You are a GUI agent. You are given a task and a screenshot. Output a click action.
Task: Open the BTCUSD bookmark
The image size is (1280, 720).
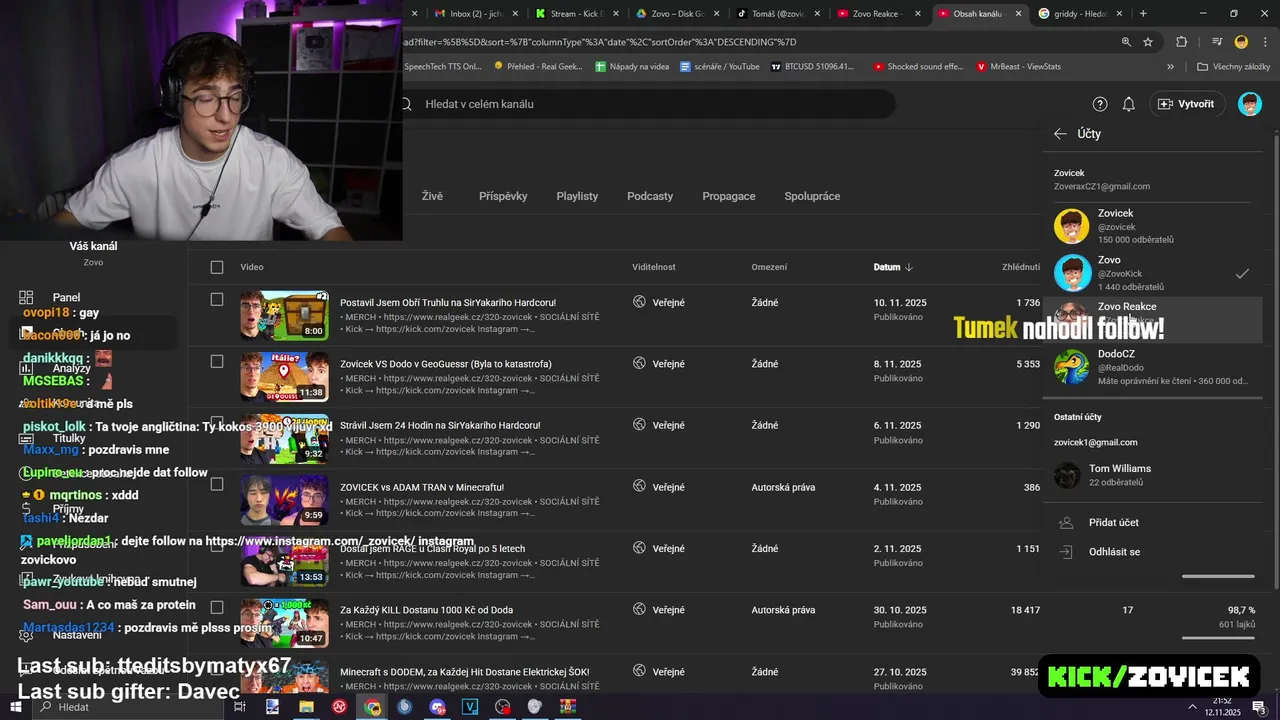[x=811, y=67]
